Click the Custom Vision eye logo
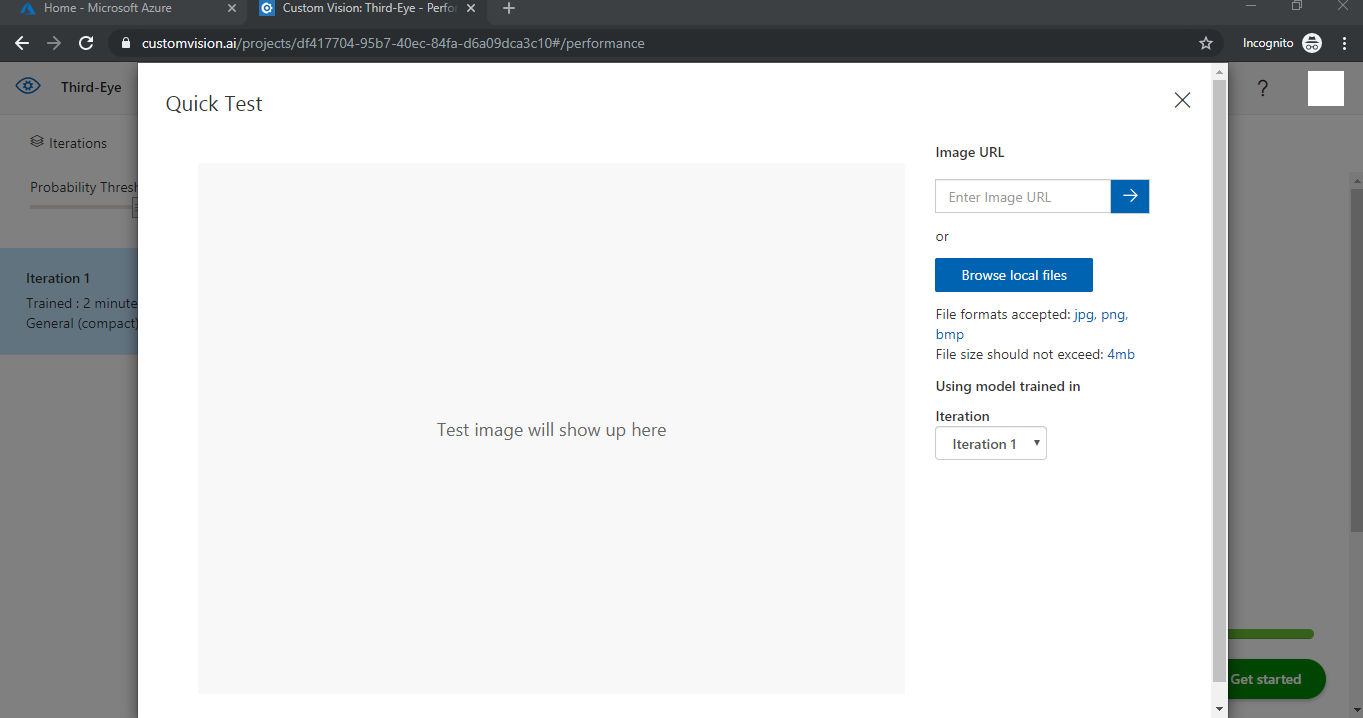The image size is (1363, 718). coord(28,87)
